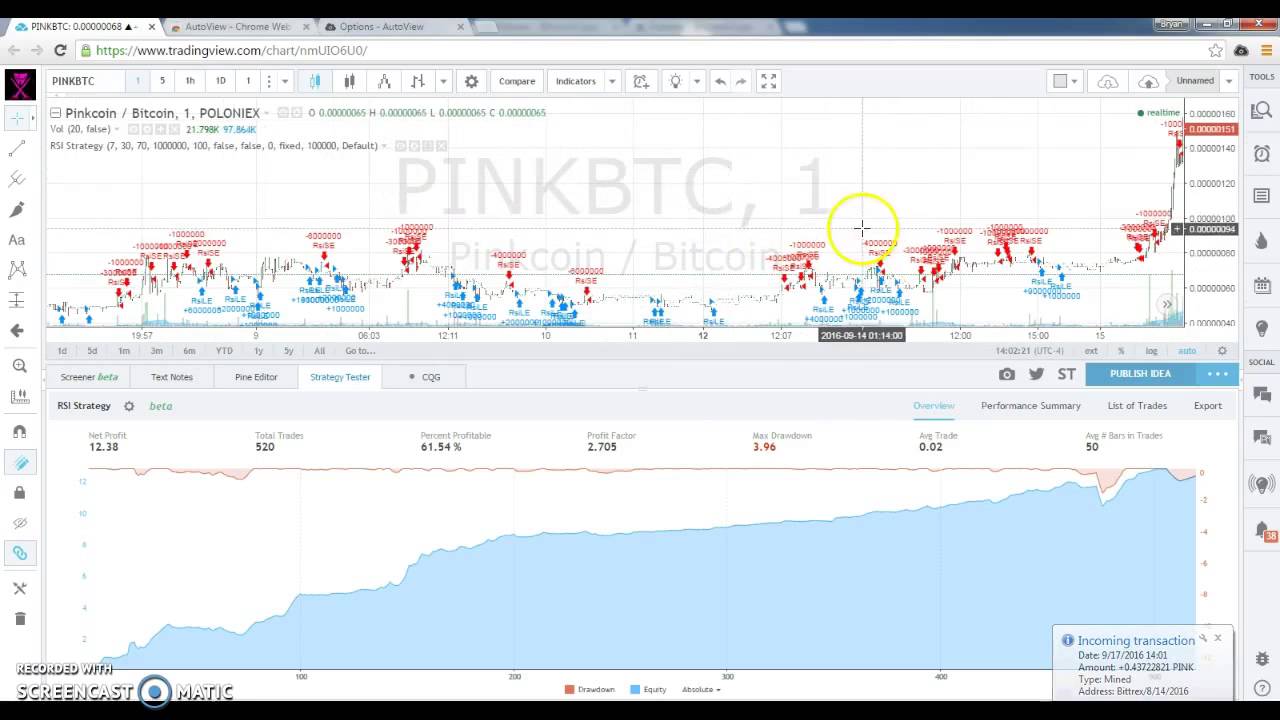Switch to the Text Notes tab

coord(171,377)
